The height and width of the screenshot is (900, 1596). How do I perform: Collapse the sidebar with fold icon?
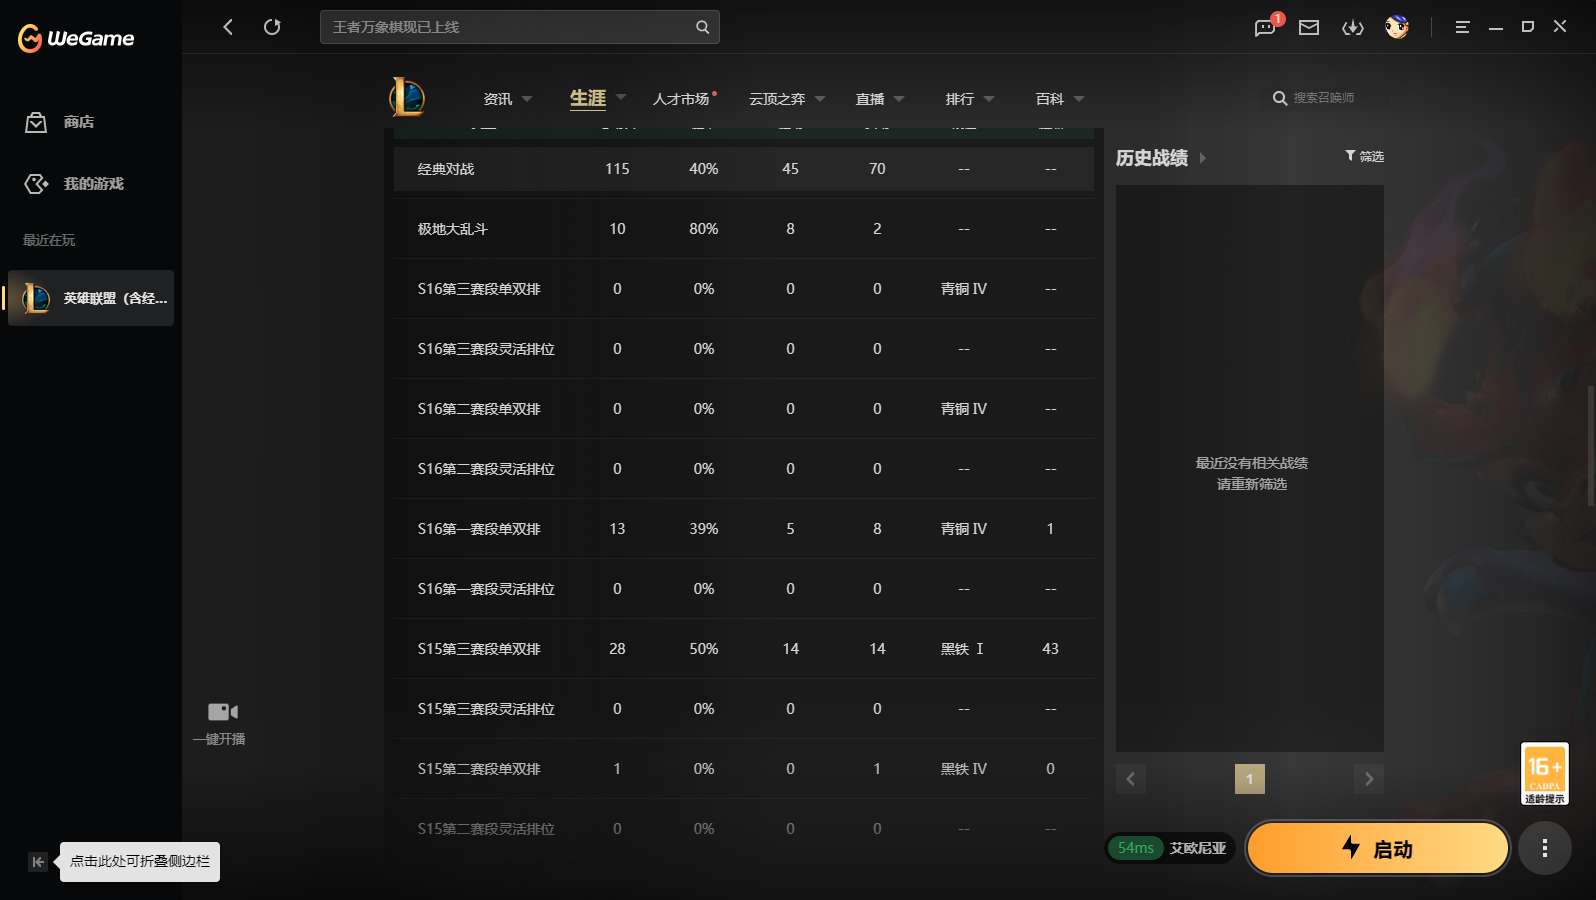click(x=38, y=862)
